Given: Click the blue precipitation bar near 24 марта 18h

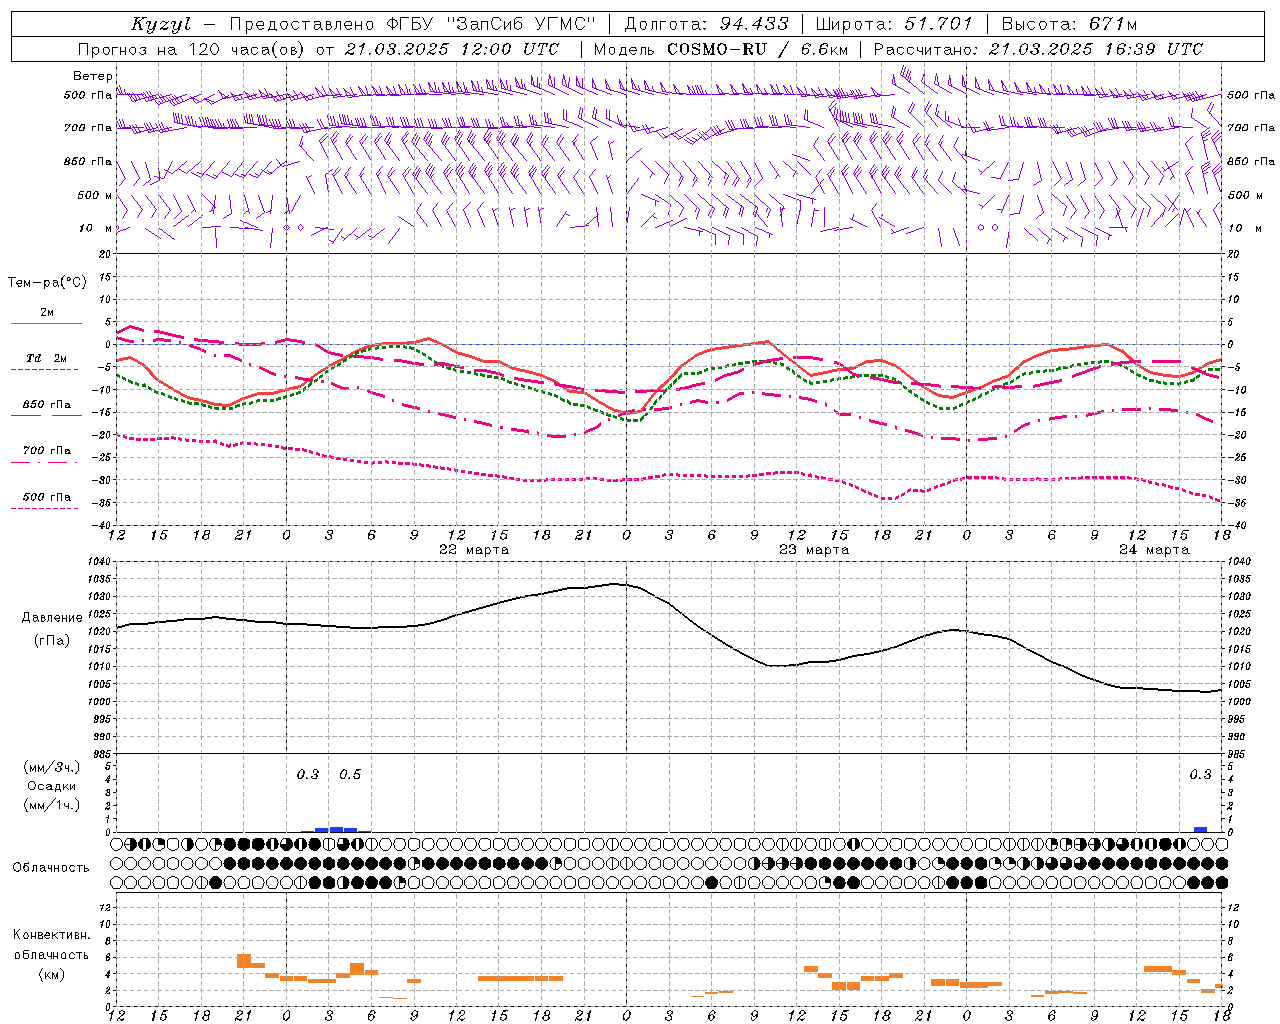Looking at the screenshot, I should [x=1200, y=829].
